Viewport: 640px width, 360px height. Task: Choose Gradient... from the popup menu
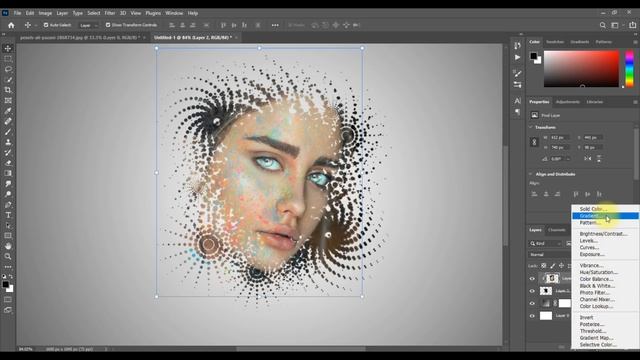point(605,216)
